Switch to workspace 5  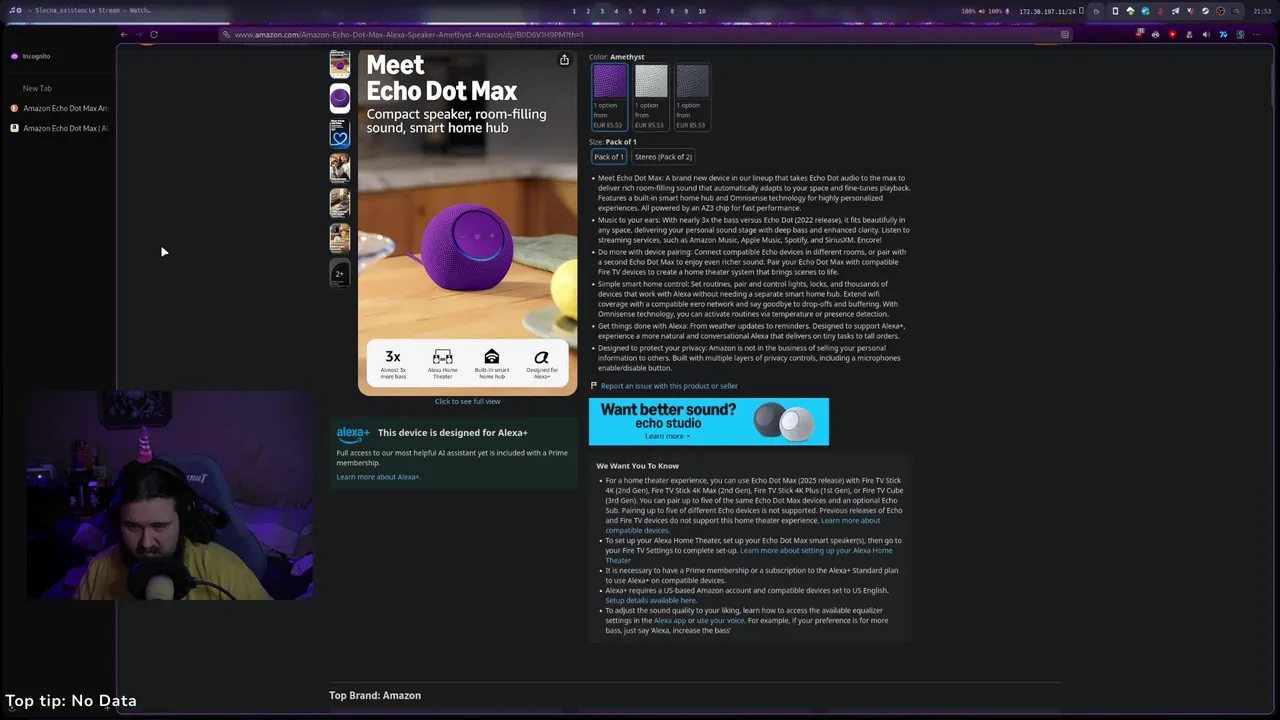[630, 11]
